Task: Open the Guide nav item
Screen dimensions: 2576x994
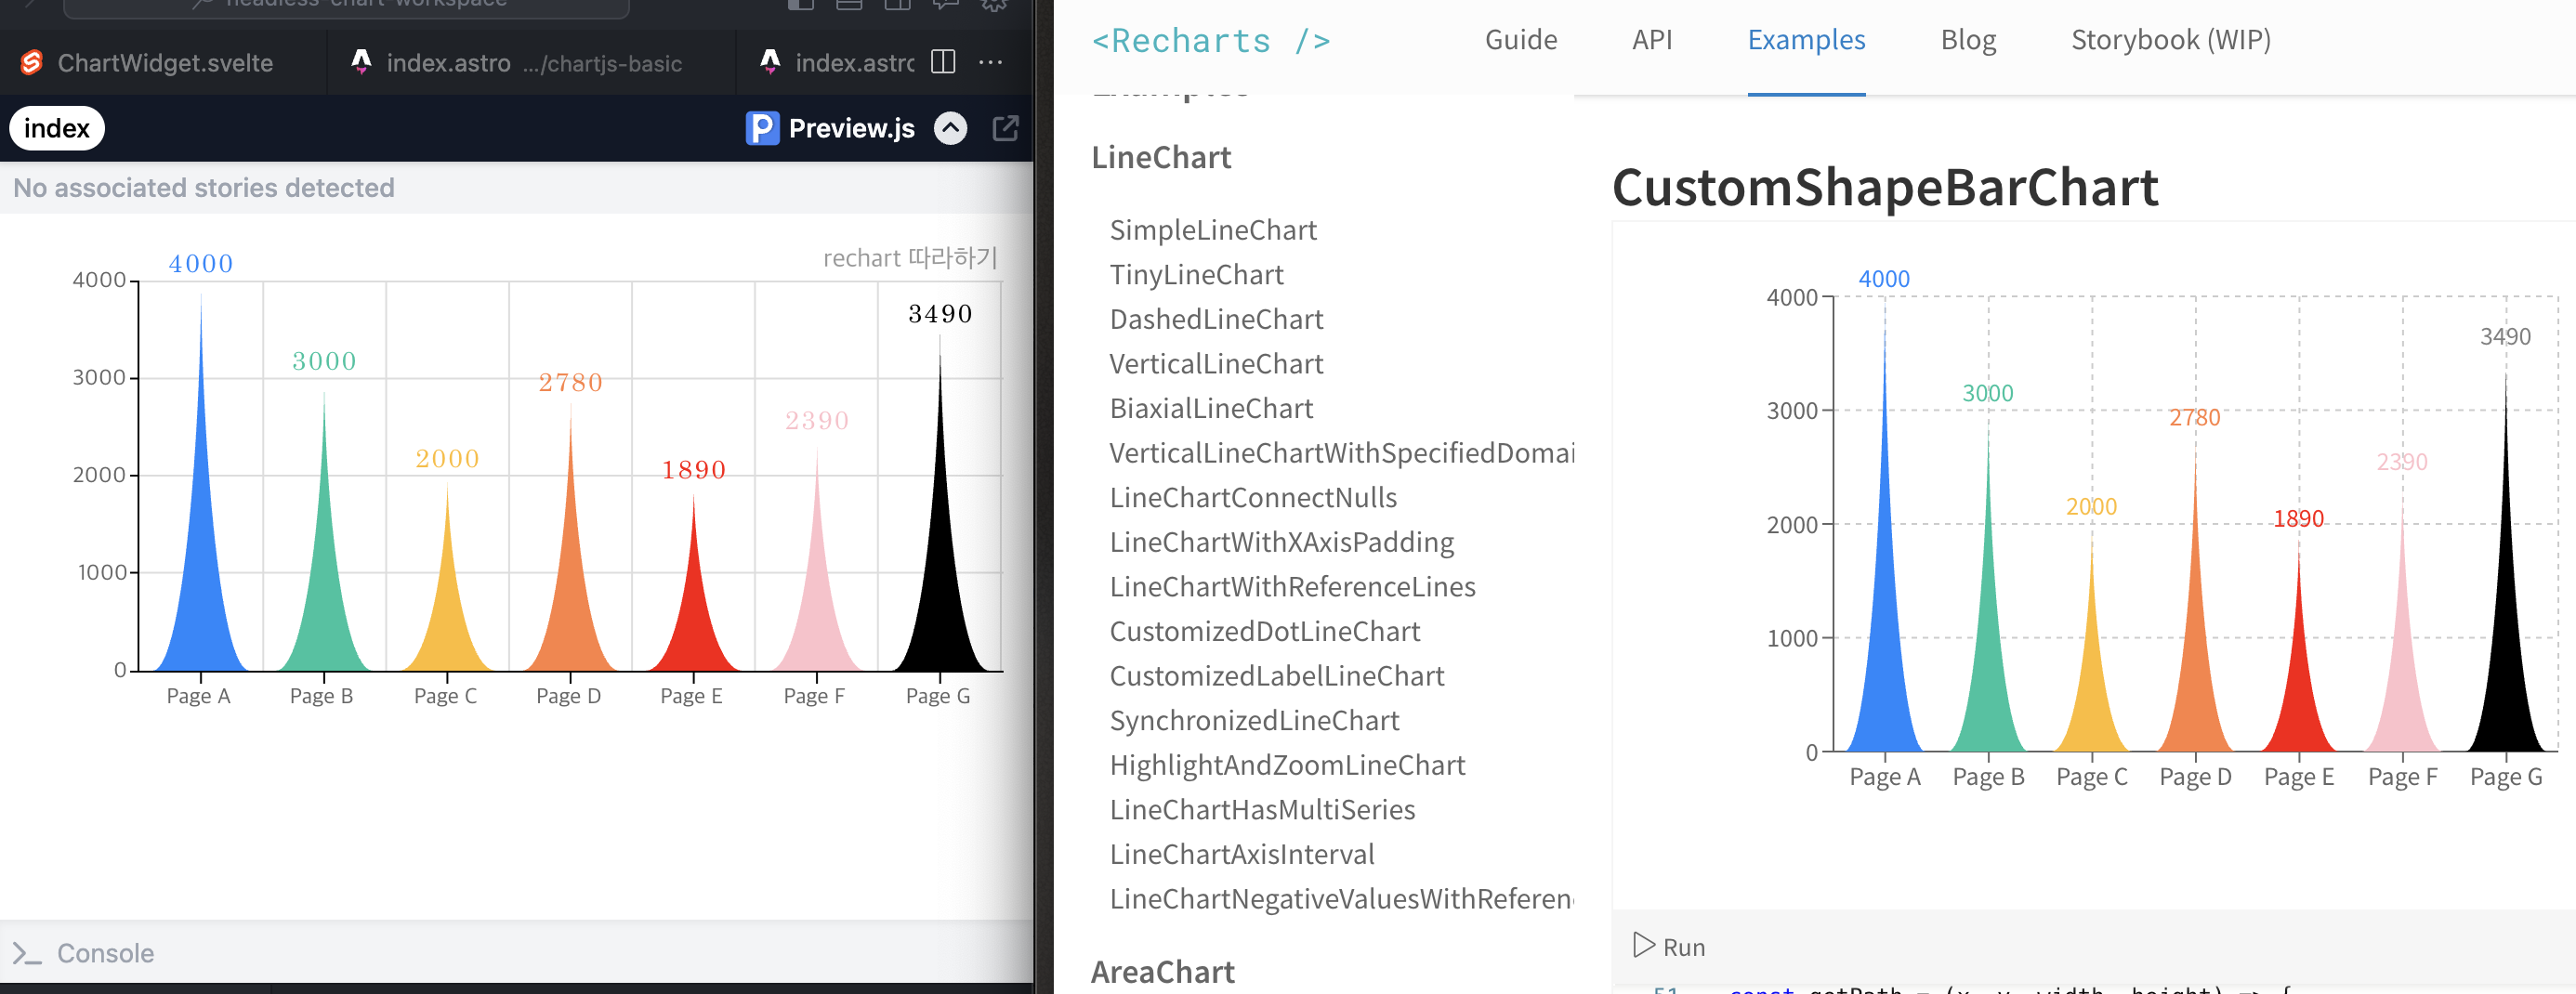Action: (x=1520, y=40)
